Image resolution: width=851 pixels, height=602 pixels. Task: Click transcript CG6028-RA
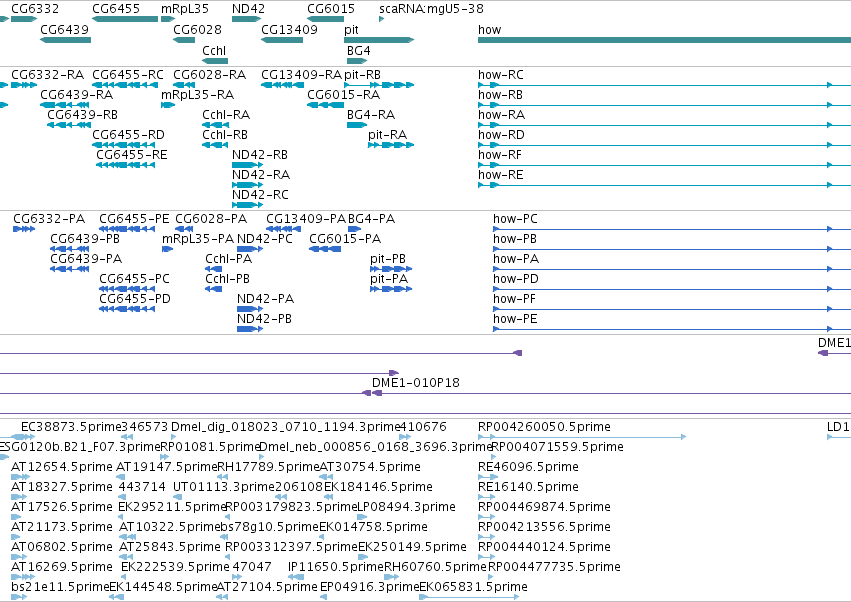(x=209, y=74)
